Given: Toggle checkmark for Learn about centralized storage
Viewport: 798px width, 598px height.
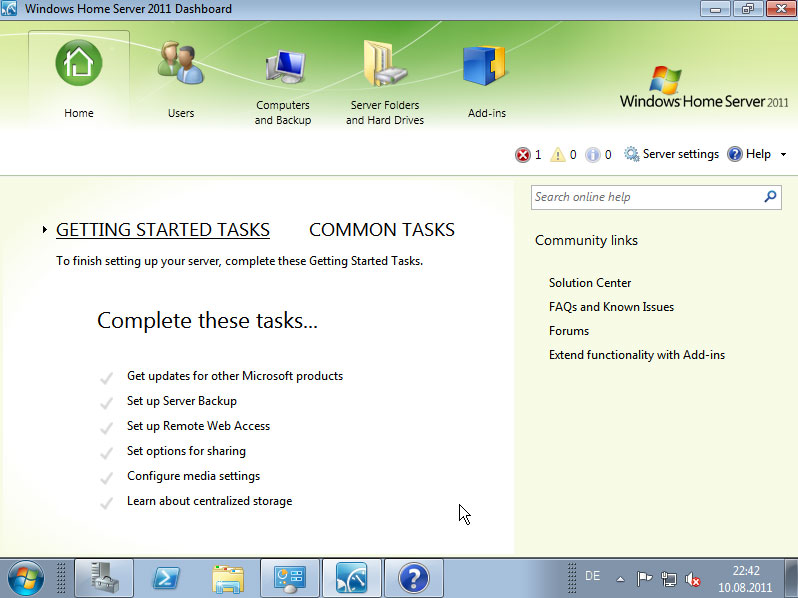Looking at the screenshot, I should pos(106,503).
